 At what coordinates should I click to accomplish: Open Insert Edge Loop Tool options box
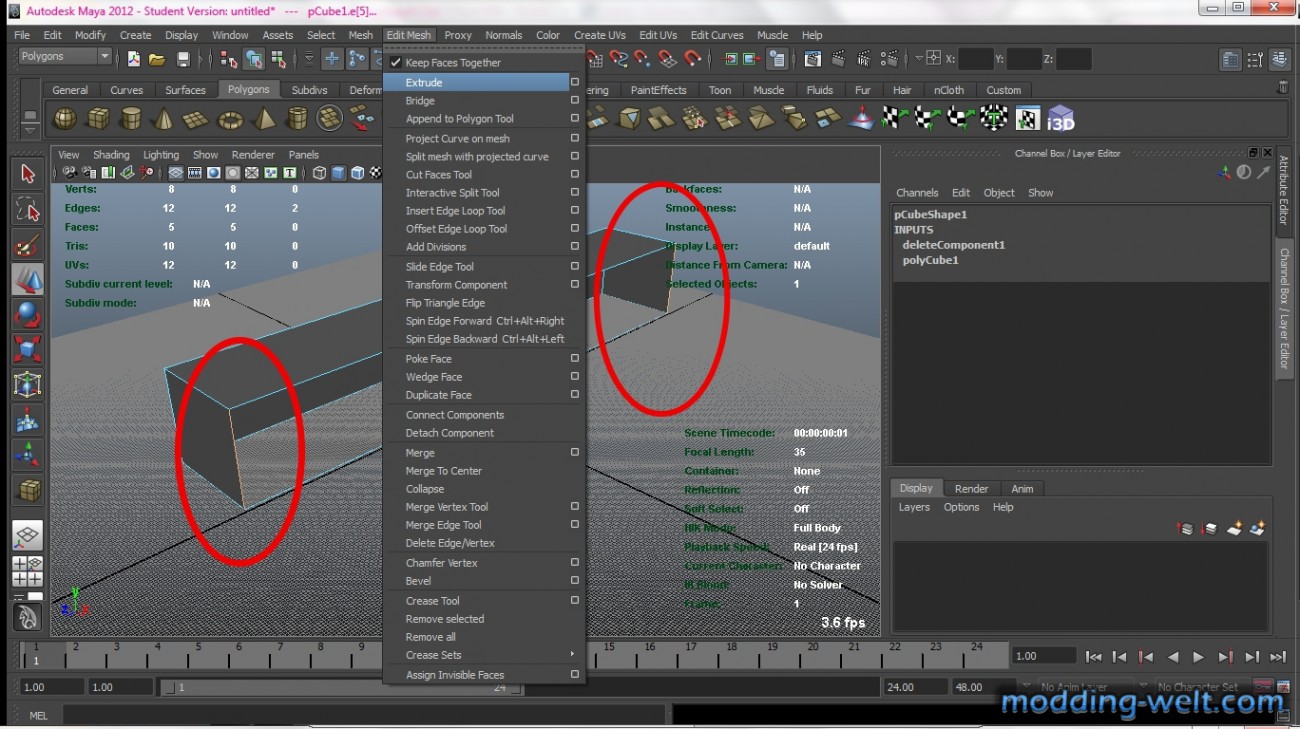tap(575, 210)
